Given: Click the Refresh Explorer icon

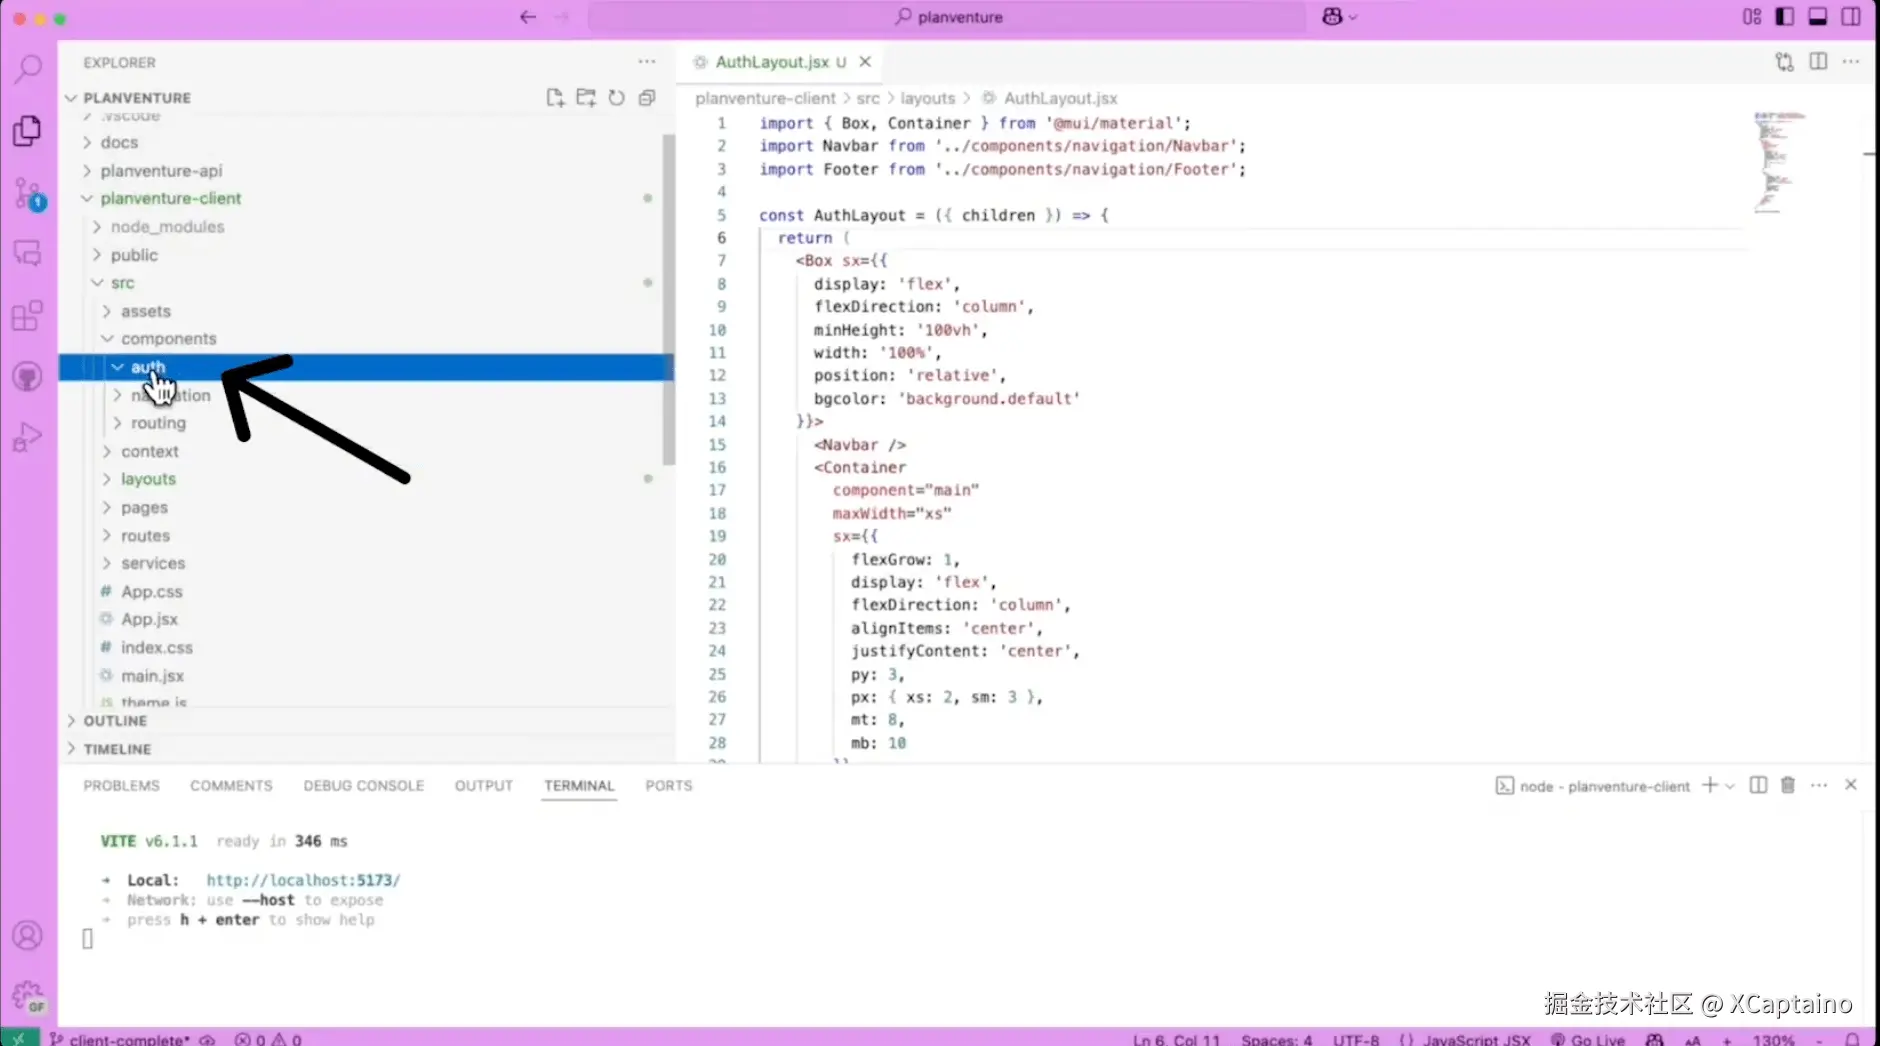Looking at the screenshot, I should point(616,97).
